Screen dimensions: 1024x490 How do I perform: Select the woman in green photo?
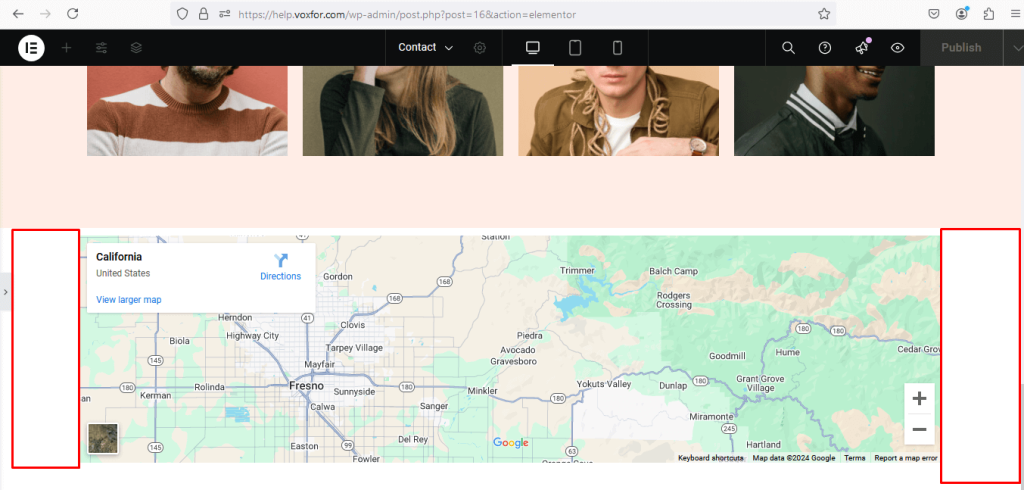[x=403, y=110]
